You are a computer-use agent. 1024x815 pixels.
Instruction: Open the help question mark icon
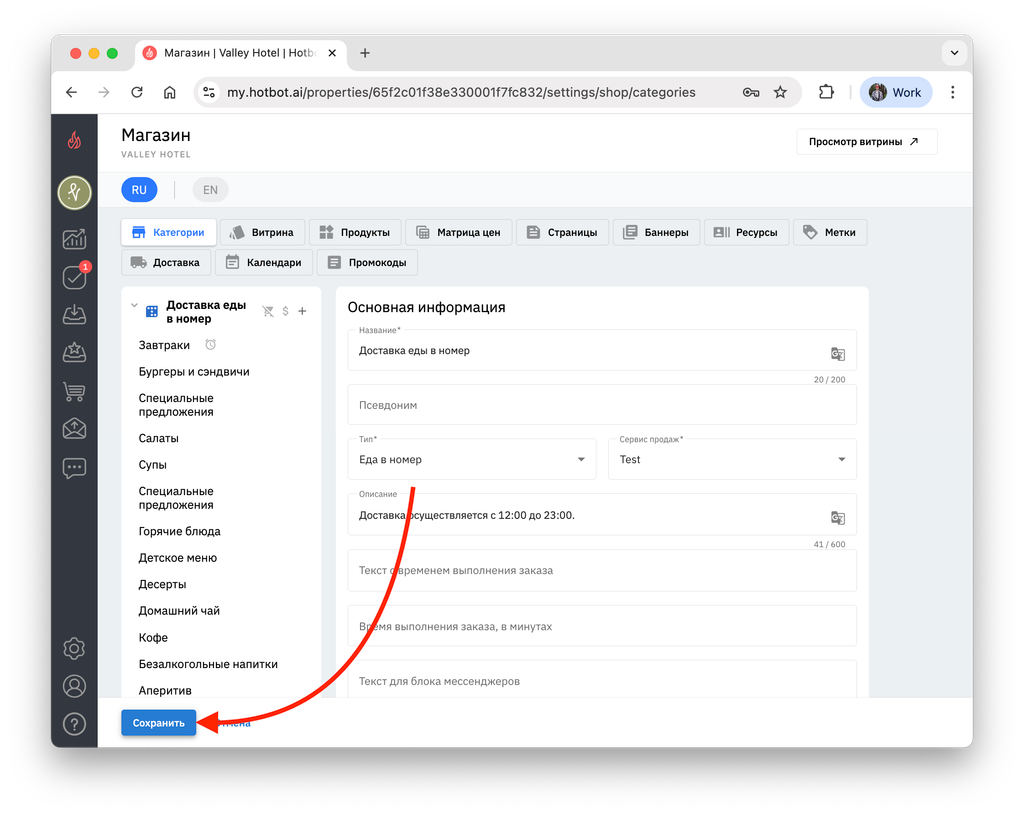point(74,724)
